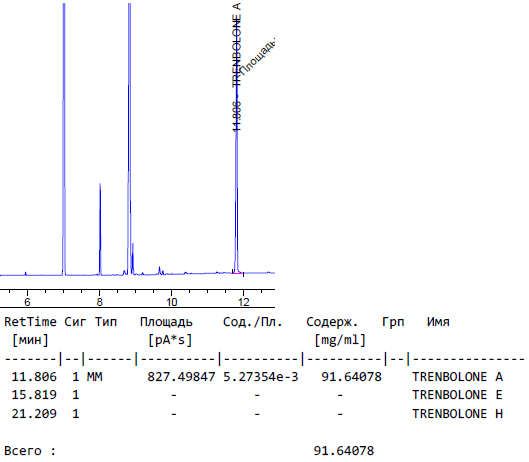Click the small peak at 8 minutes
Image resolution: width=529 pixels, height=462 pixels.
pos(100,229)
